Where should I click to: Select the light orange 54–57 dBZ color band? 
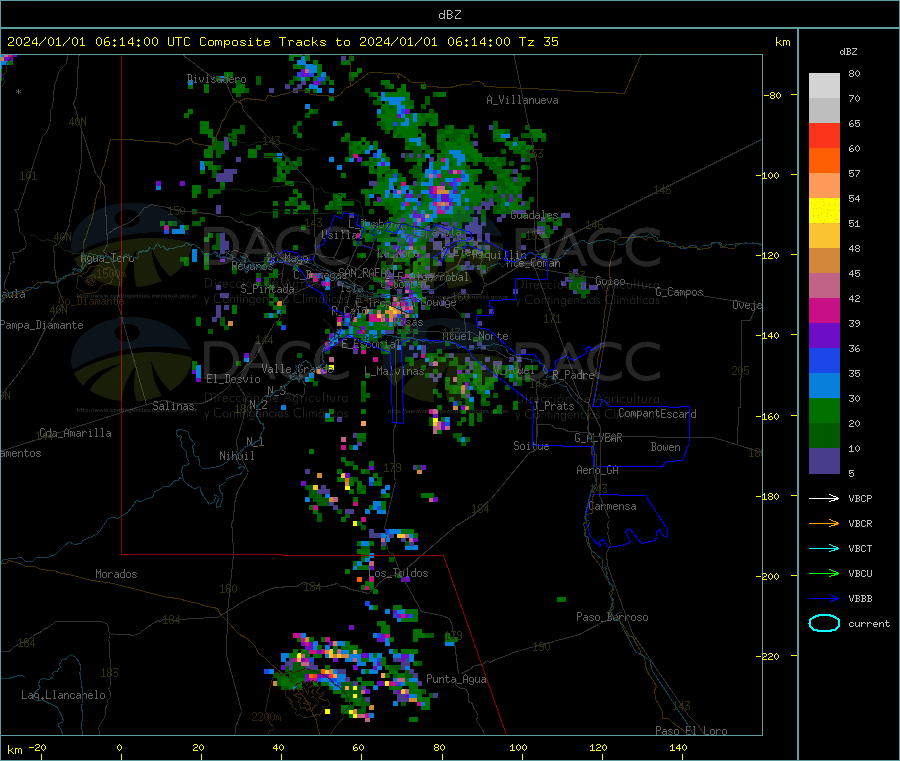tap(824, 186)
